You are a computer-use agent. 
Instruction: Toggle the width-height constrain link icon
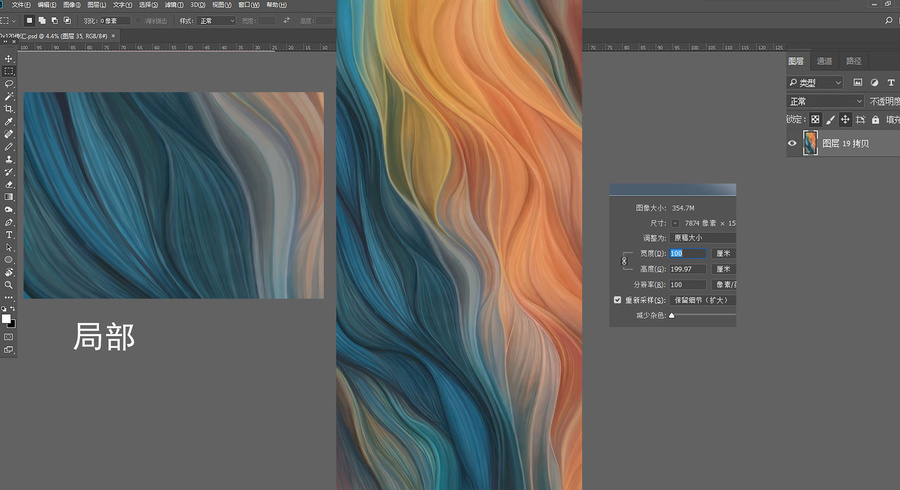pyautogui.click(x=624, y=261)
